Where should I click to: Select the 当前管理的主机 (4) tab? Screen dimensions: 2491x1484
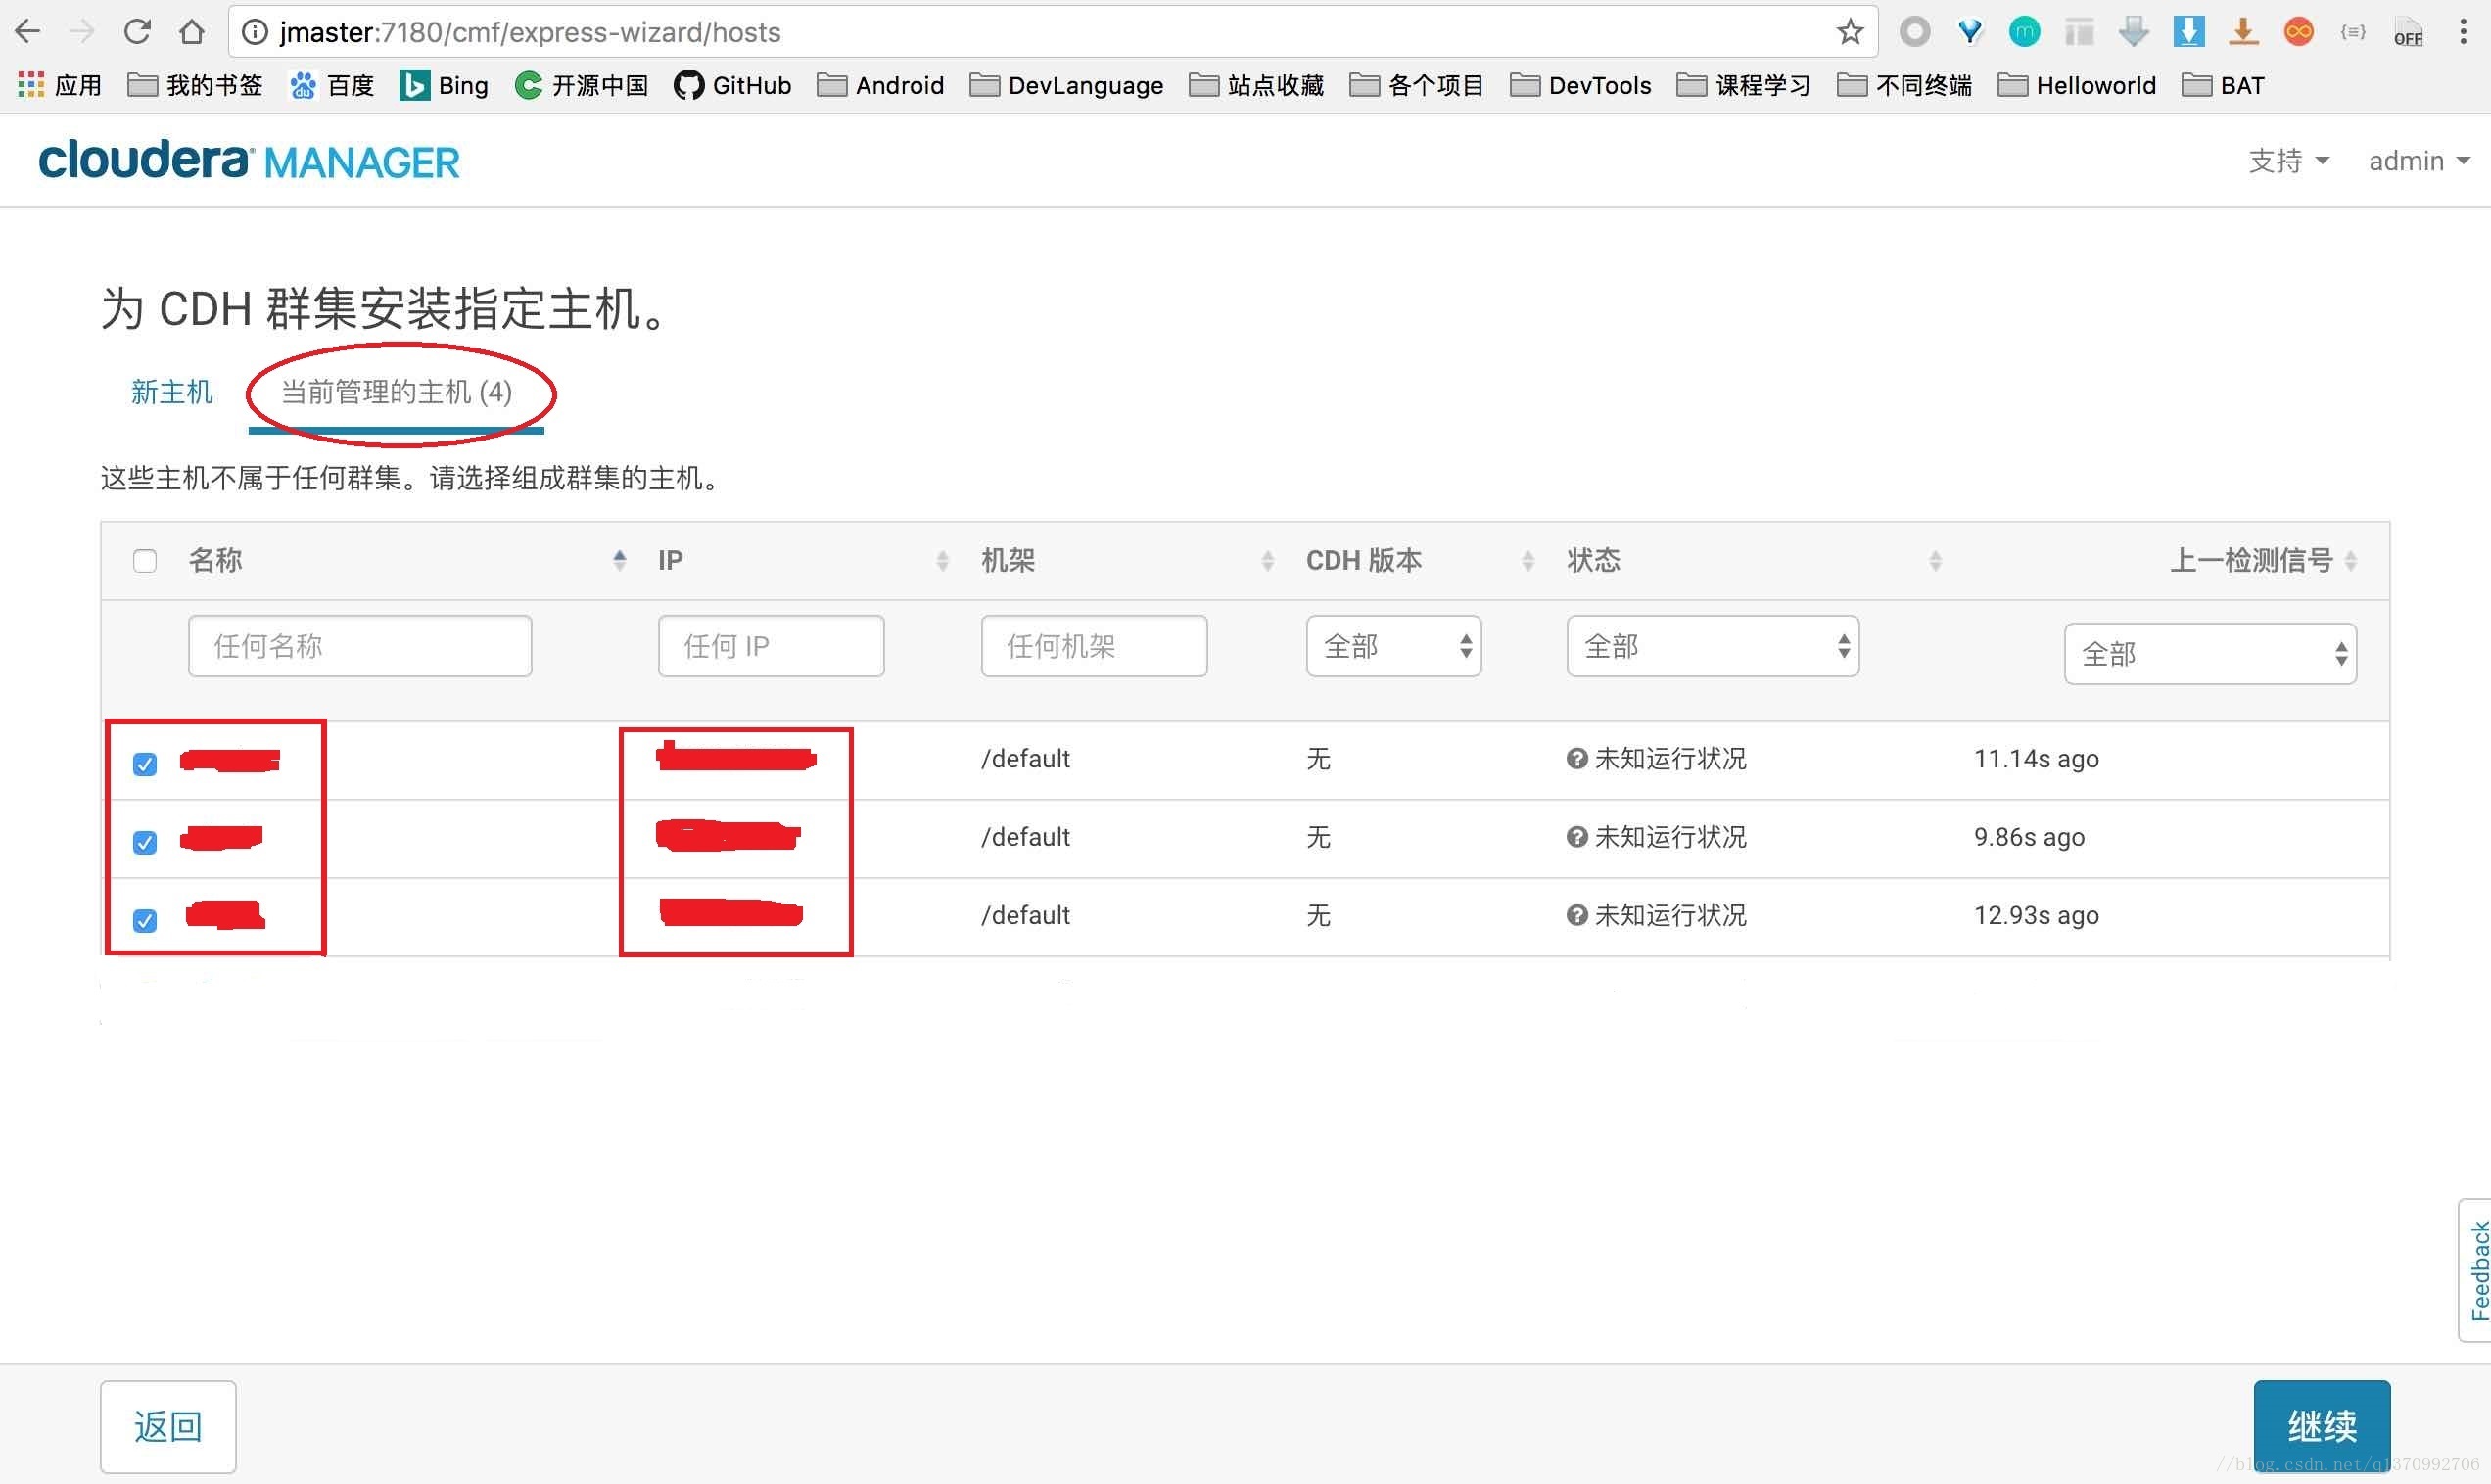pyautogui.click(x=396, y=392)
